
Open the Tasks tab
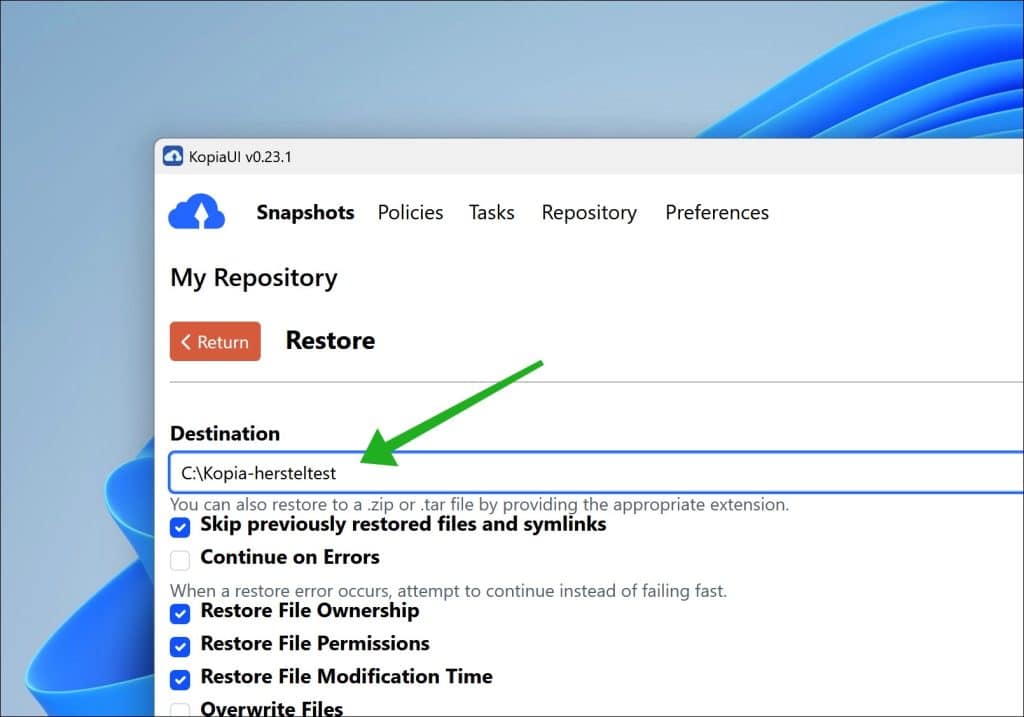pos(491,213)
